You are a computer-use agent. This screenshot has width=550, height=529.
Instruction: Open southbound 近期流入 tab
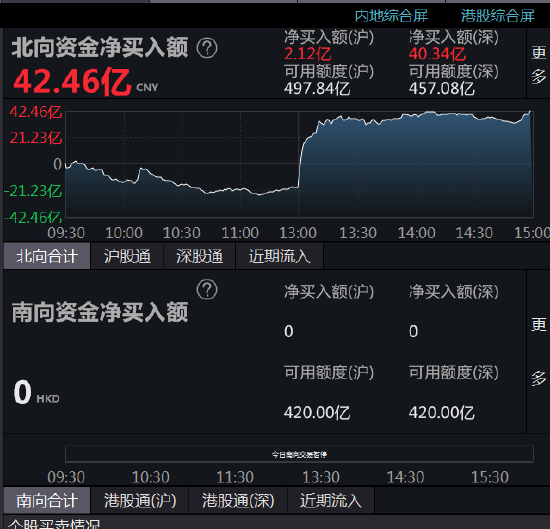click(x=330, y=501)
